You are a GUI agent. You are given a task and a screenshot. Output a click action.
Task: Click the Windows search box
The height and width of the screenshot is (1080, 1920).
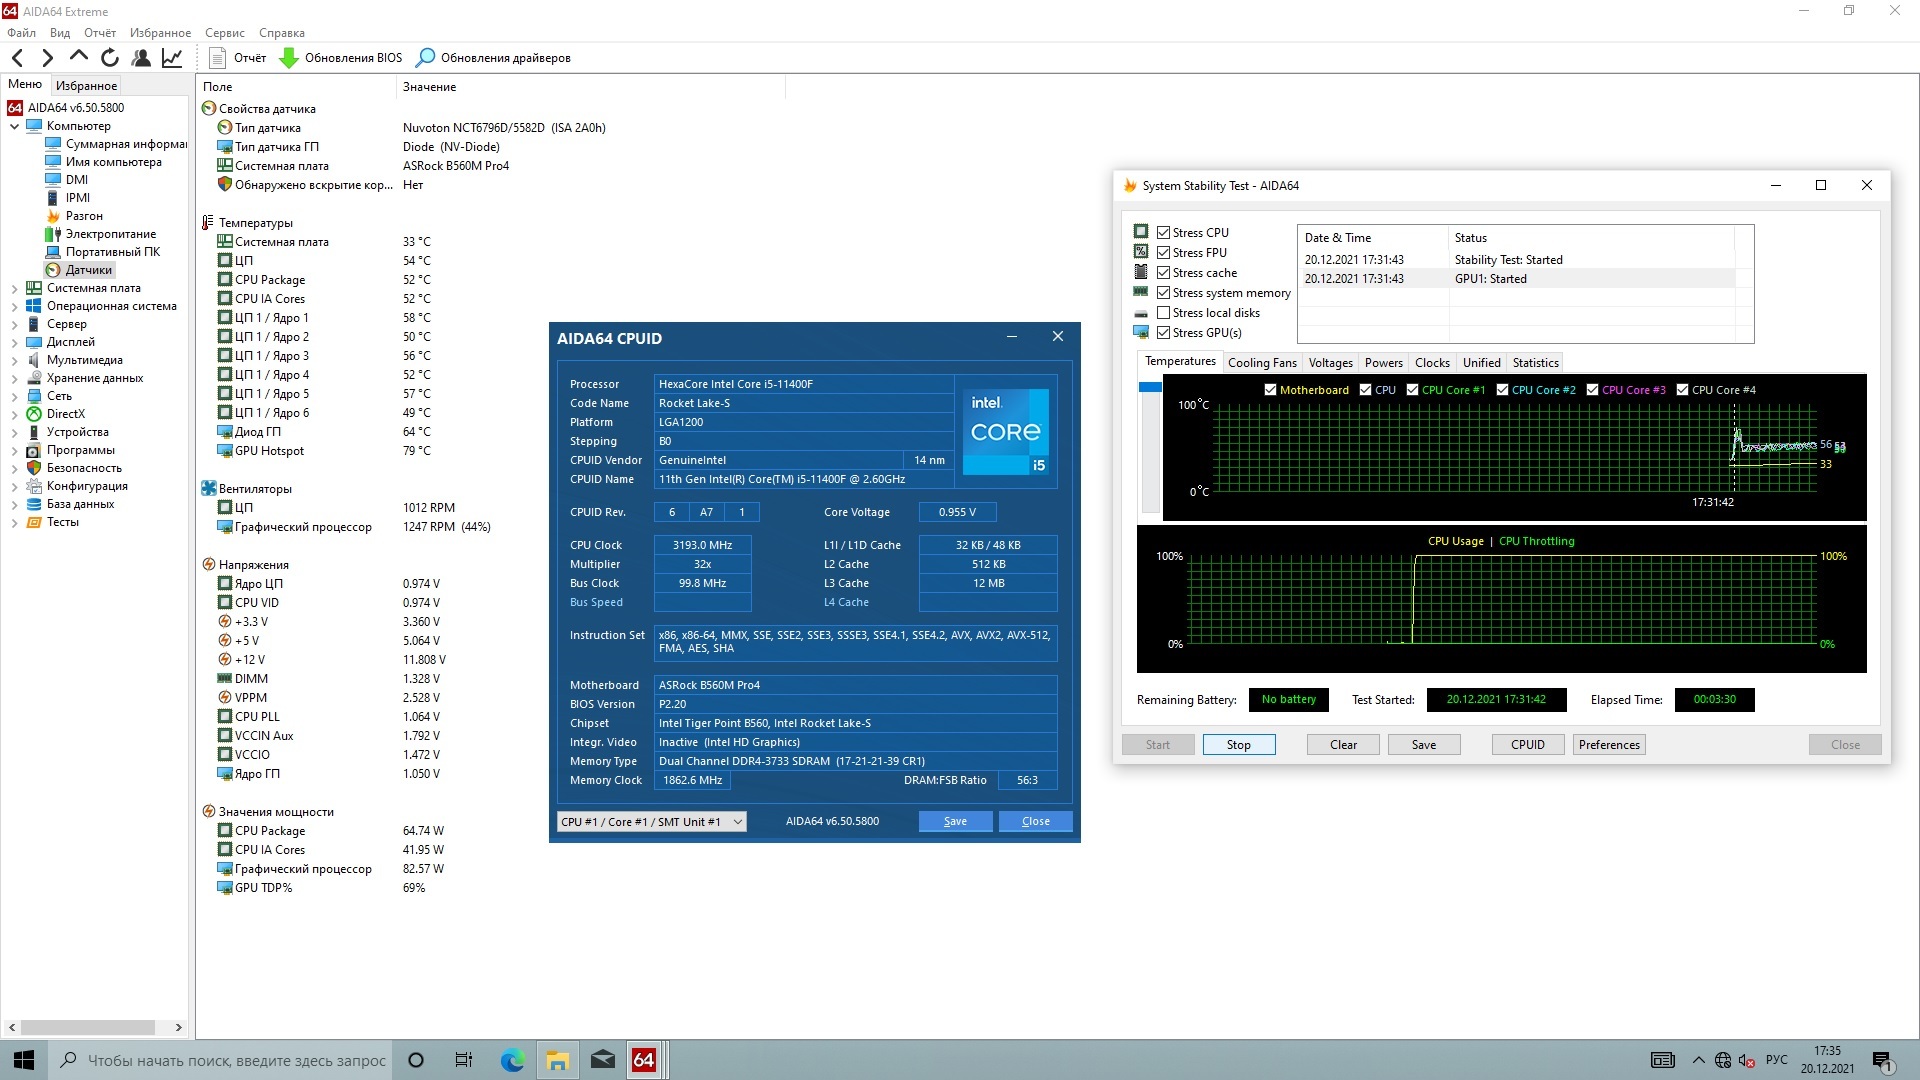219,1060
